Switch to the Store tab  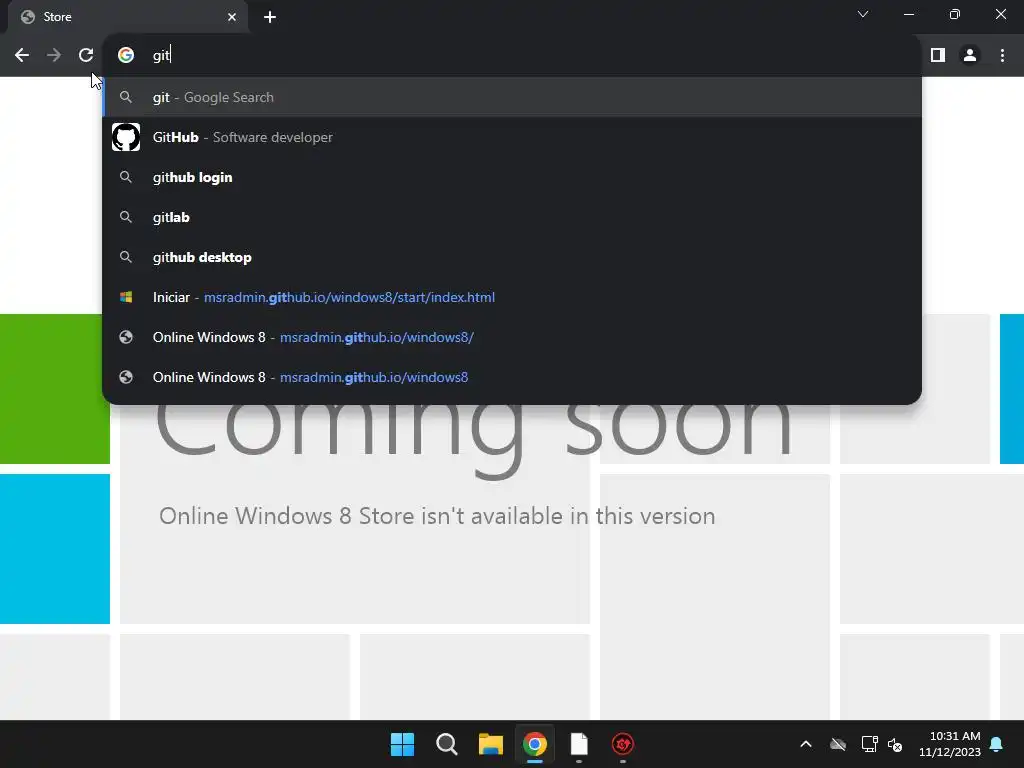click(x=128, y=17)
